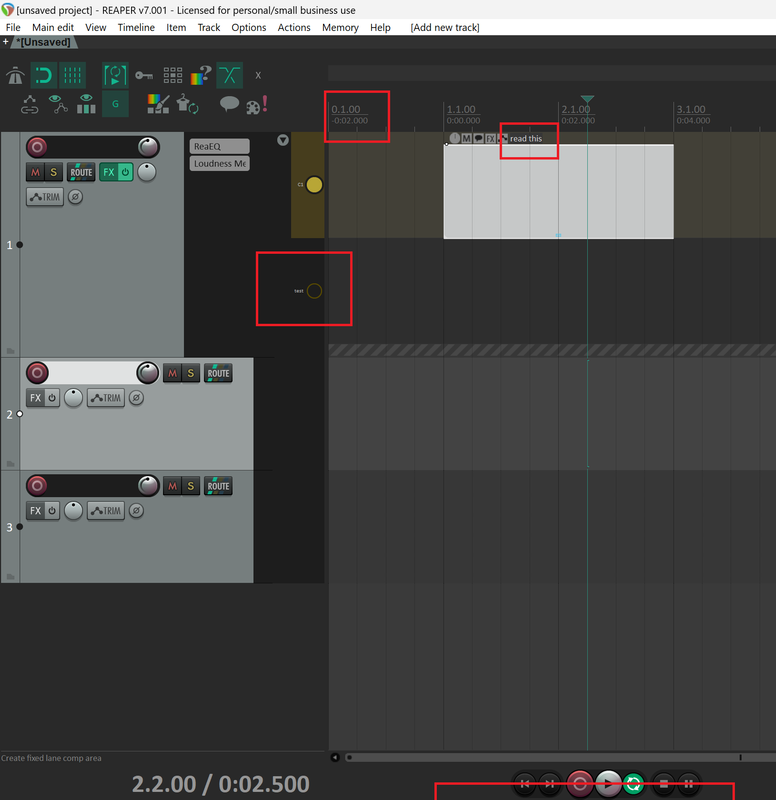
Task: Open the Main edit menu
Action: click(53, 28)
